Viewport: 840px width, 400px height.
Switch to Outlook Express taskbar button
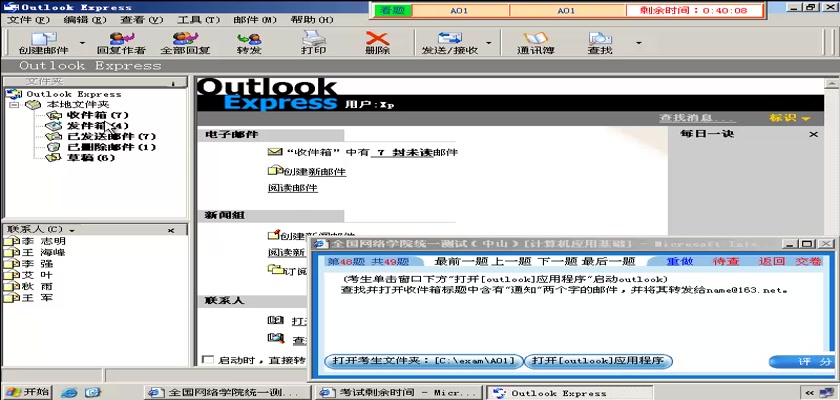point(568,393)
